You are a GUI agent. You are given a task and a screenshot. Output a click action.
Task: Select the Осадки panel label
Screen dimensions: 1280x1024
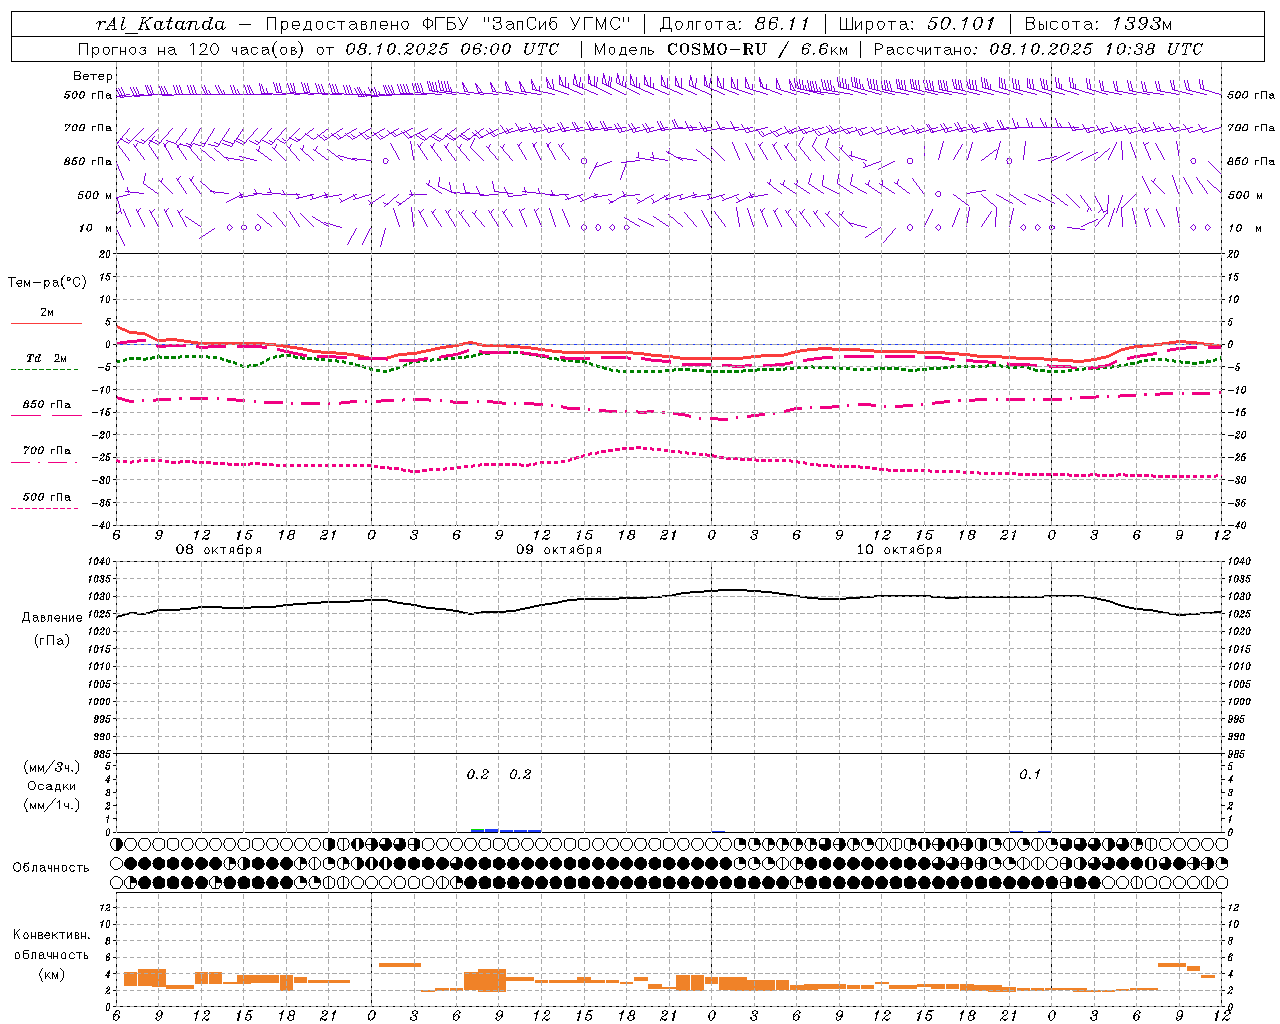52,787
